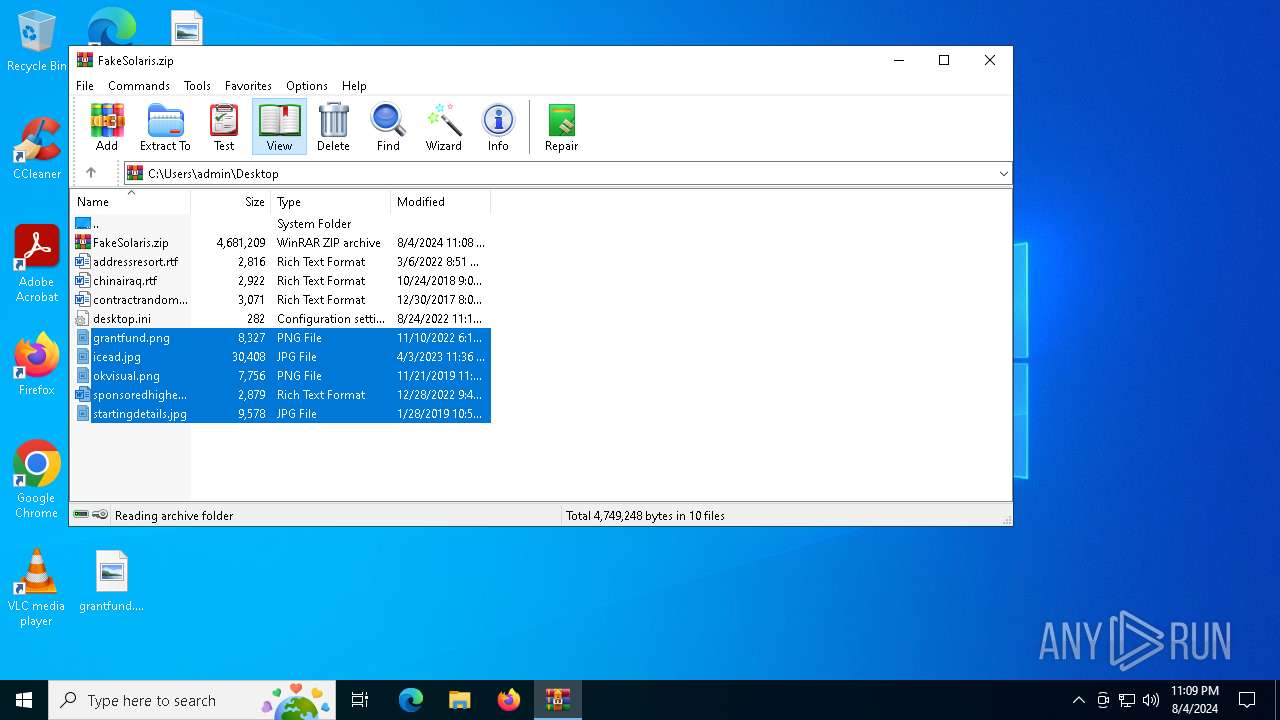Select desktop.ini file
The width and height of the screenshot is (1280, 720).
tap(280, 319)
